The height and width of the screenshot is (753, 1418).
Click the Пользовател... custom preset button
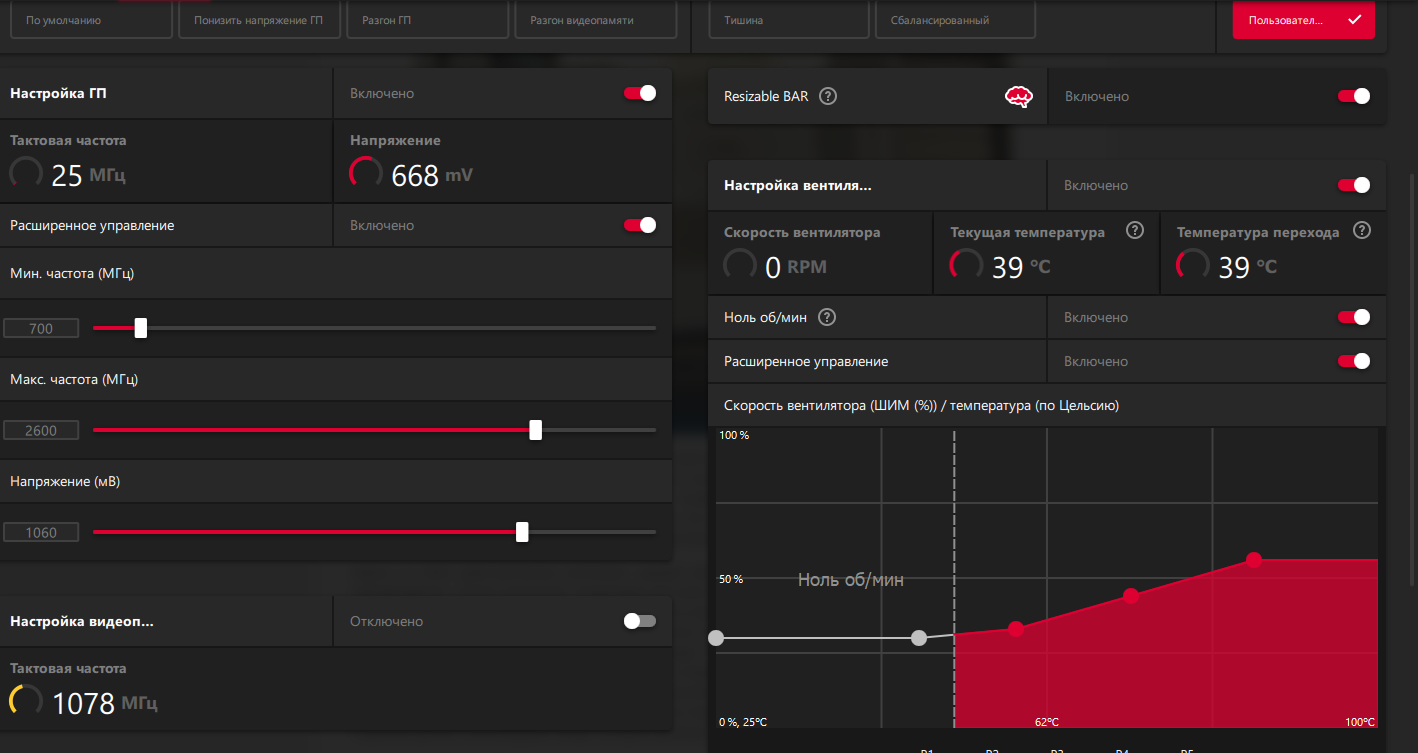point(1304,19)
